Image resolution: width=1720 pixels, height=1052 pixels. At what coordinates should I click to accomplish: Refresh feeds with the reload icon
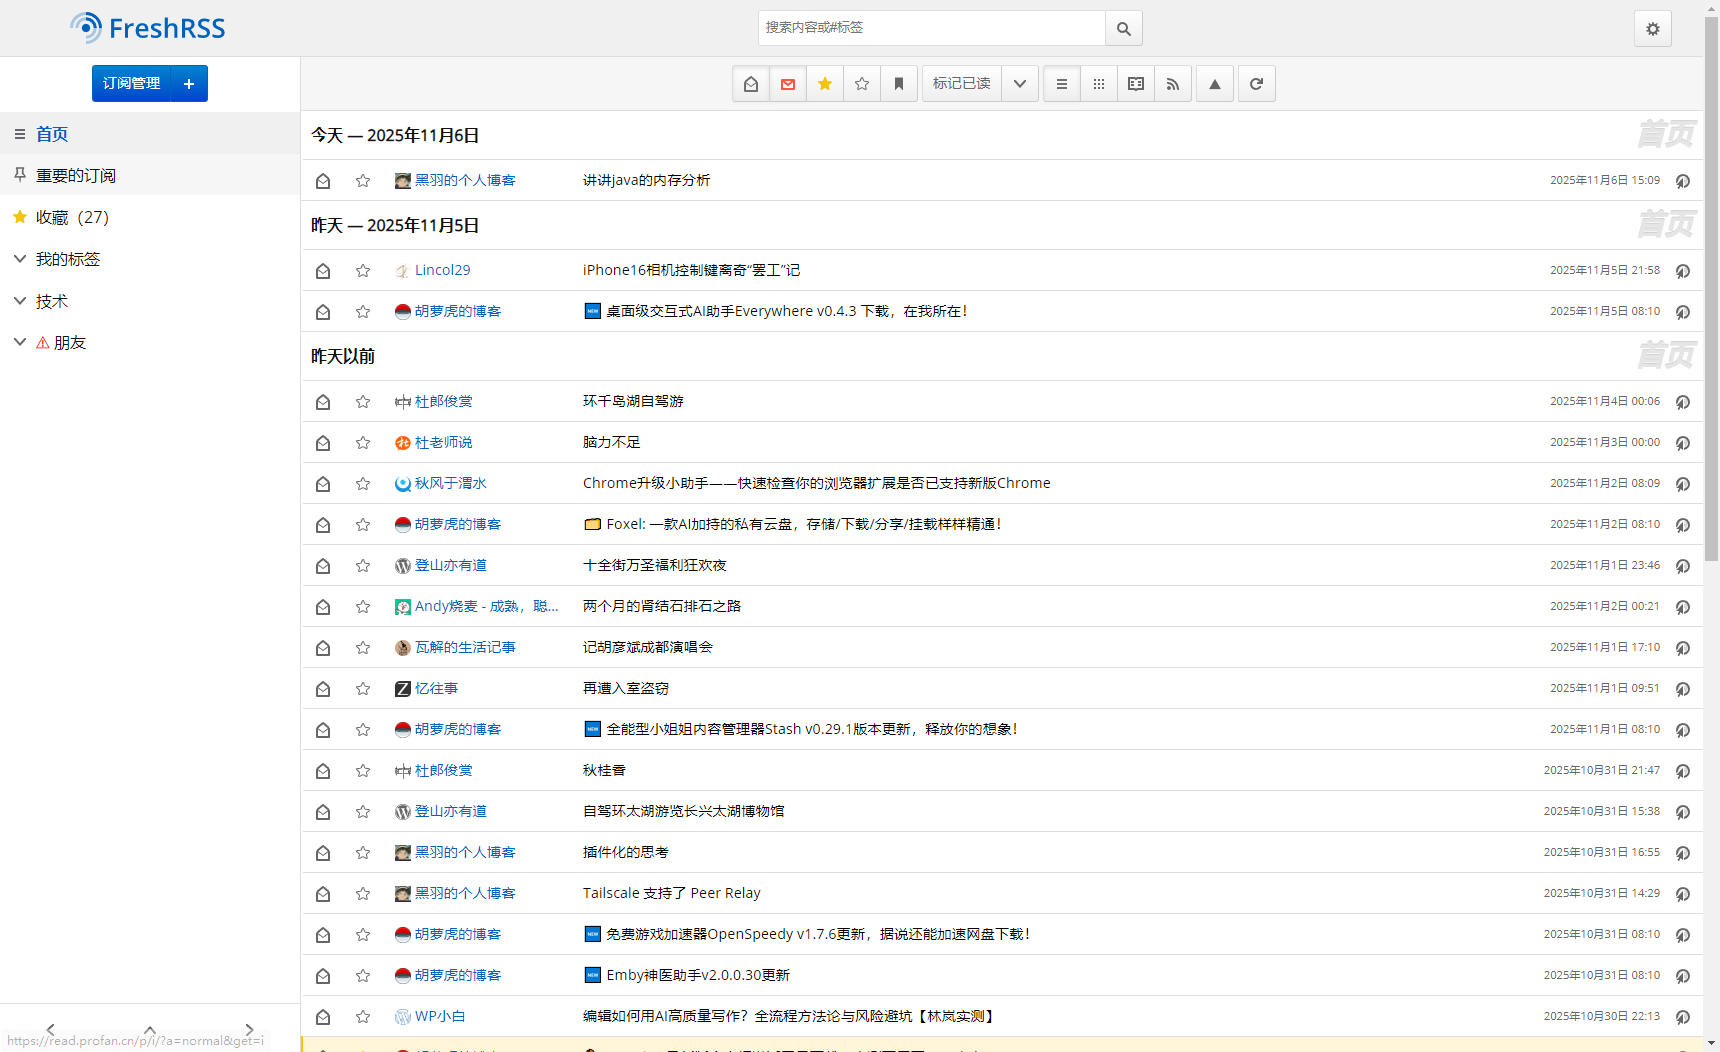(x=1256, y=84)
